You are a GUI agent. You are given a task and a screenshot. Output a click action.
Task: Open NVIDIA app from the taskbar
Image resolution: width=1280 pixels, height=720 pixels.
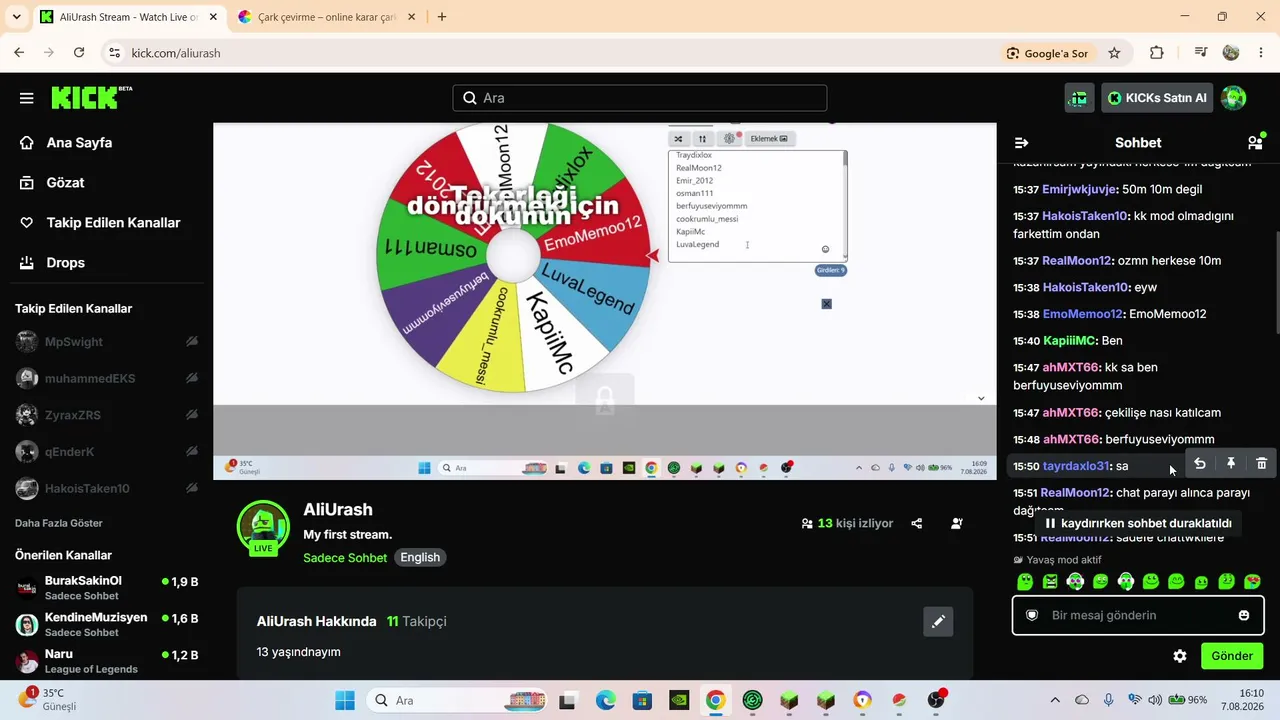coord(679,700)
